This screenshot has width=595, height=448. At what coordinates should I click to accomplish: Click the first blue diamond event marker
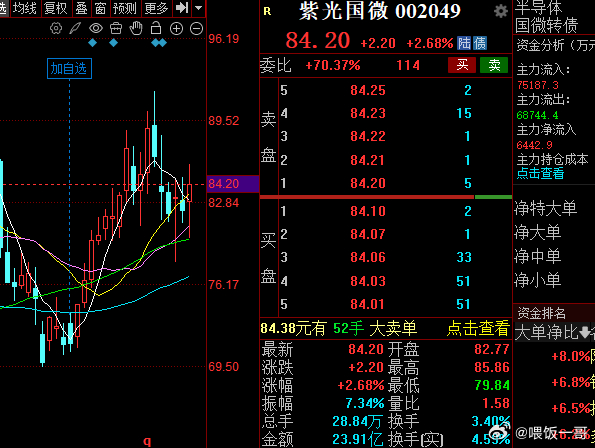[93, 43]
